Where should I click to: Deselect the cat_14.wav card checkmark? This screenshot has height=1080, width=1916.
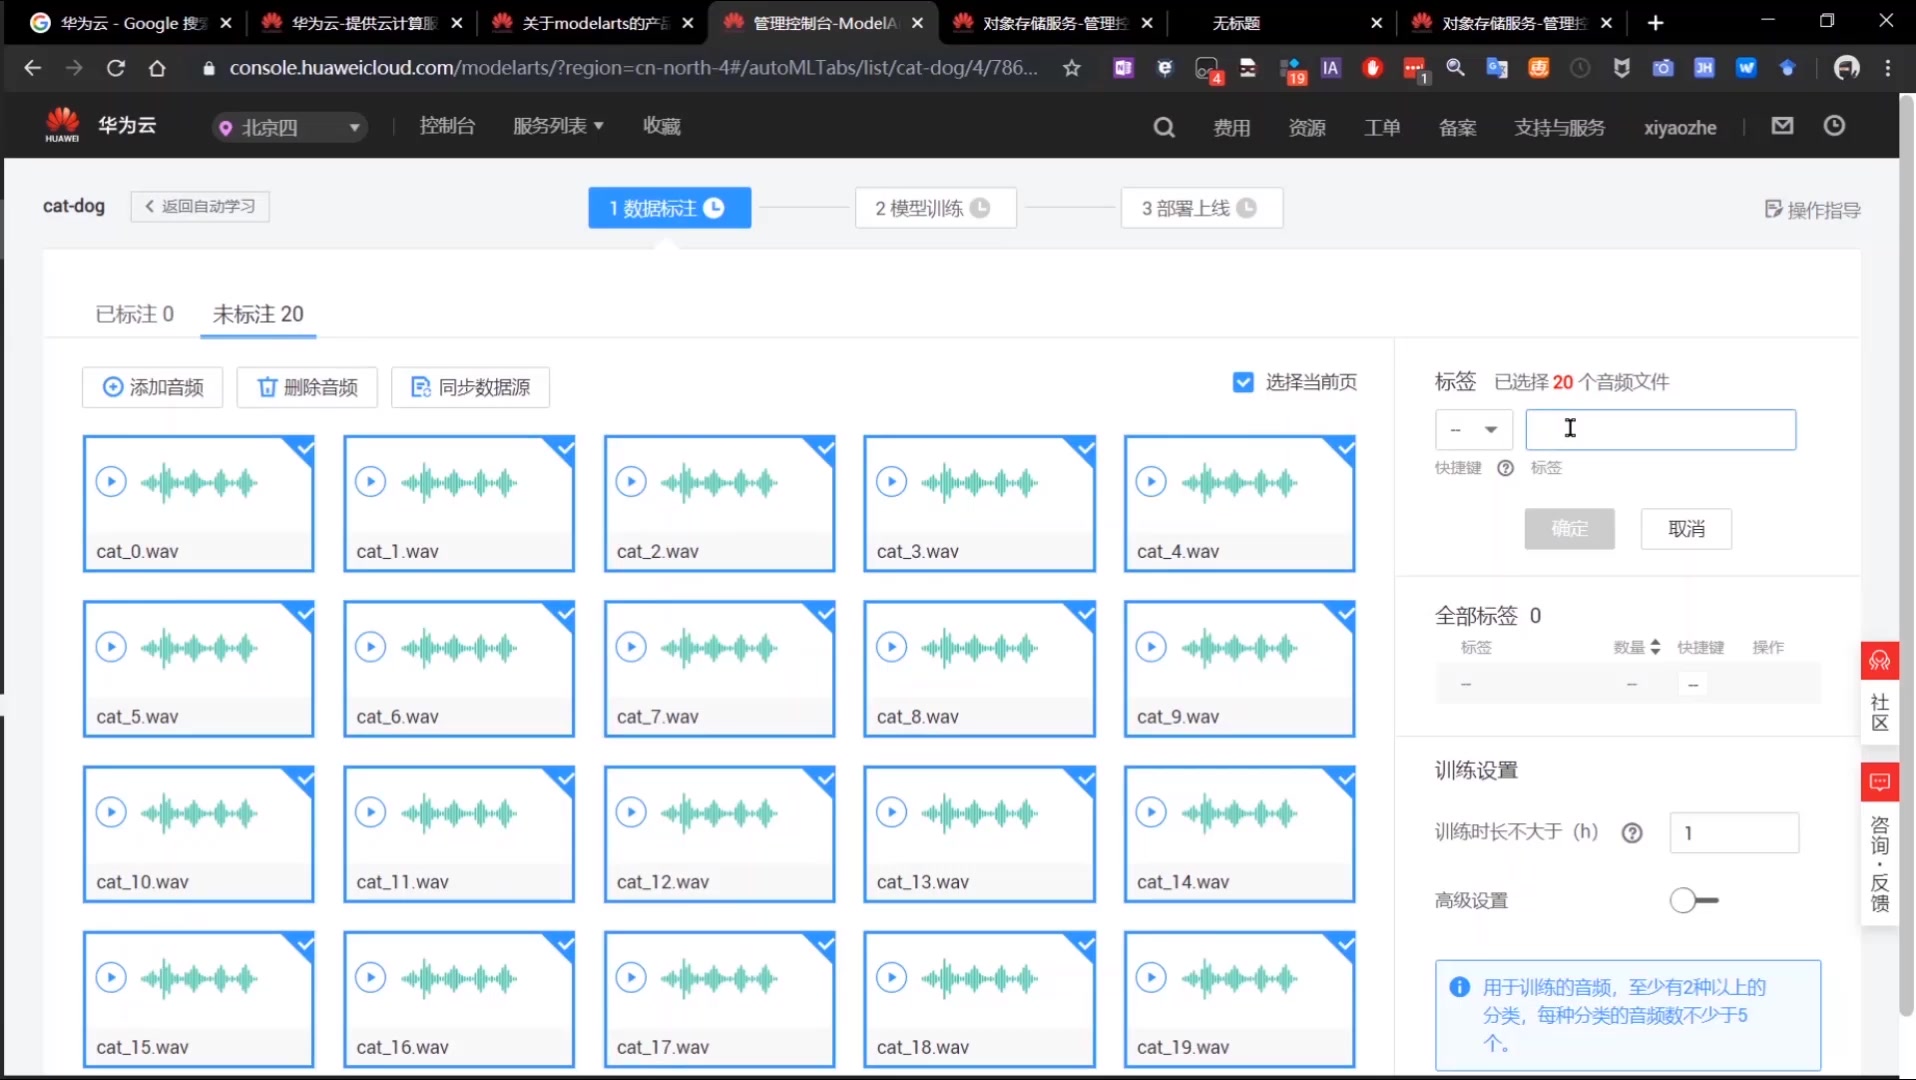tap(1344, 778)
